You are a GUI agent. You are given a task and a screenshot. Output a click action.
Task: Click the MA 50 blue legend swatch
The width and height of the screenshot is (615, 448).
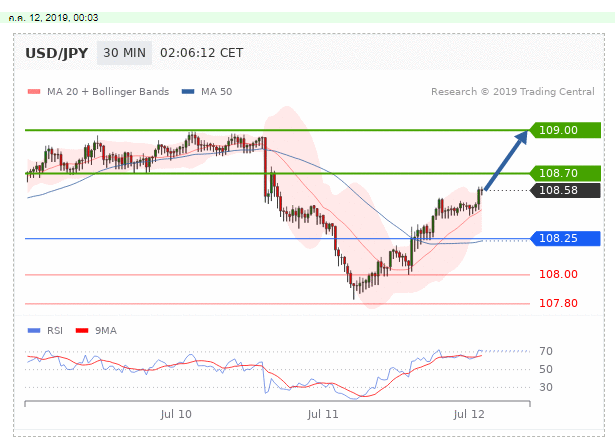188,92
